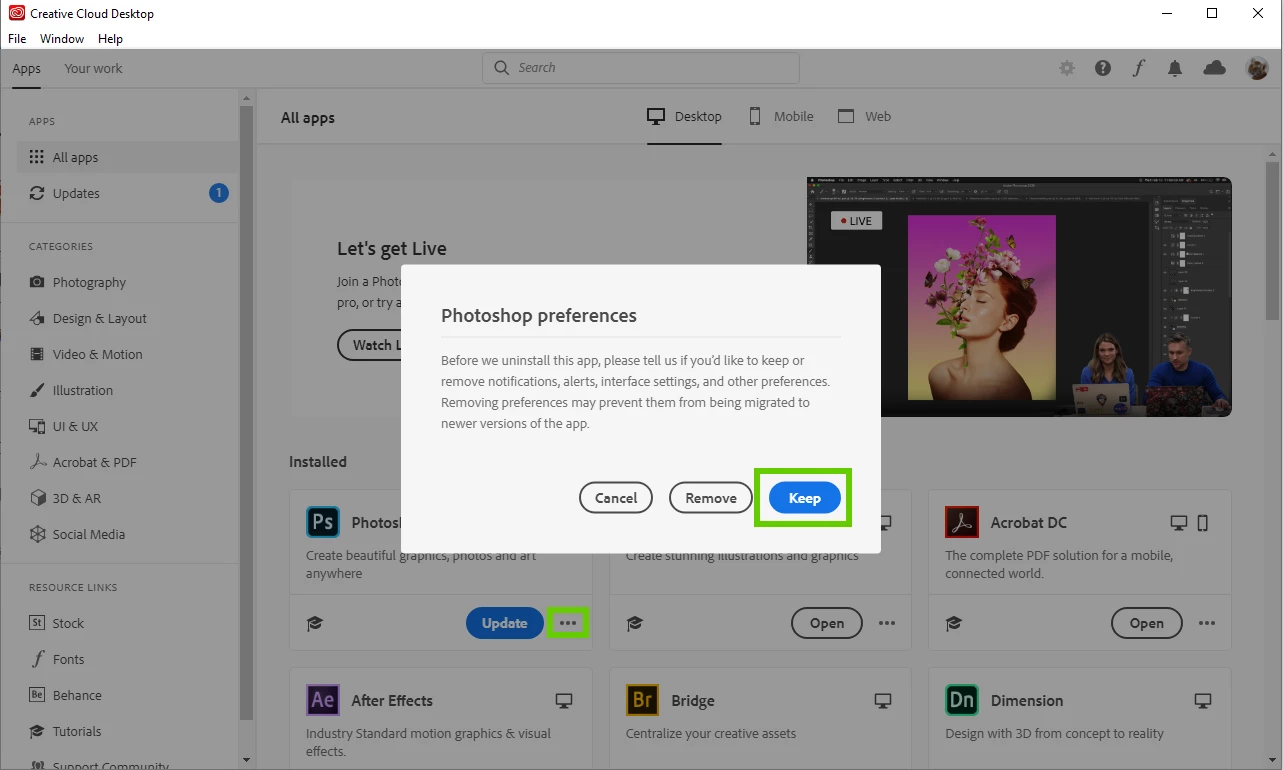This screenshot has width=1283, height=770.
Task: Click the Bridge desktop monitor icon
Action: pos(883,700)
